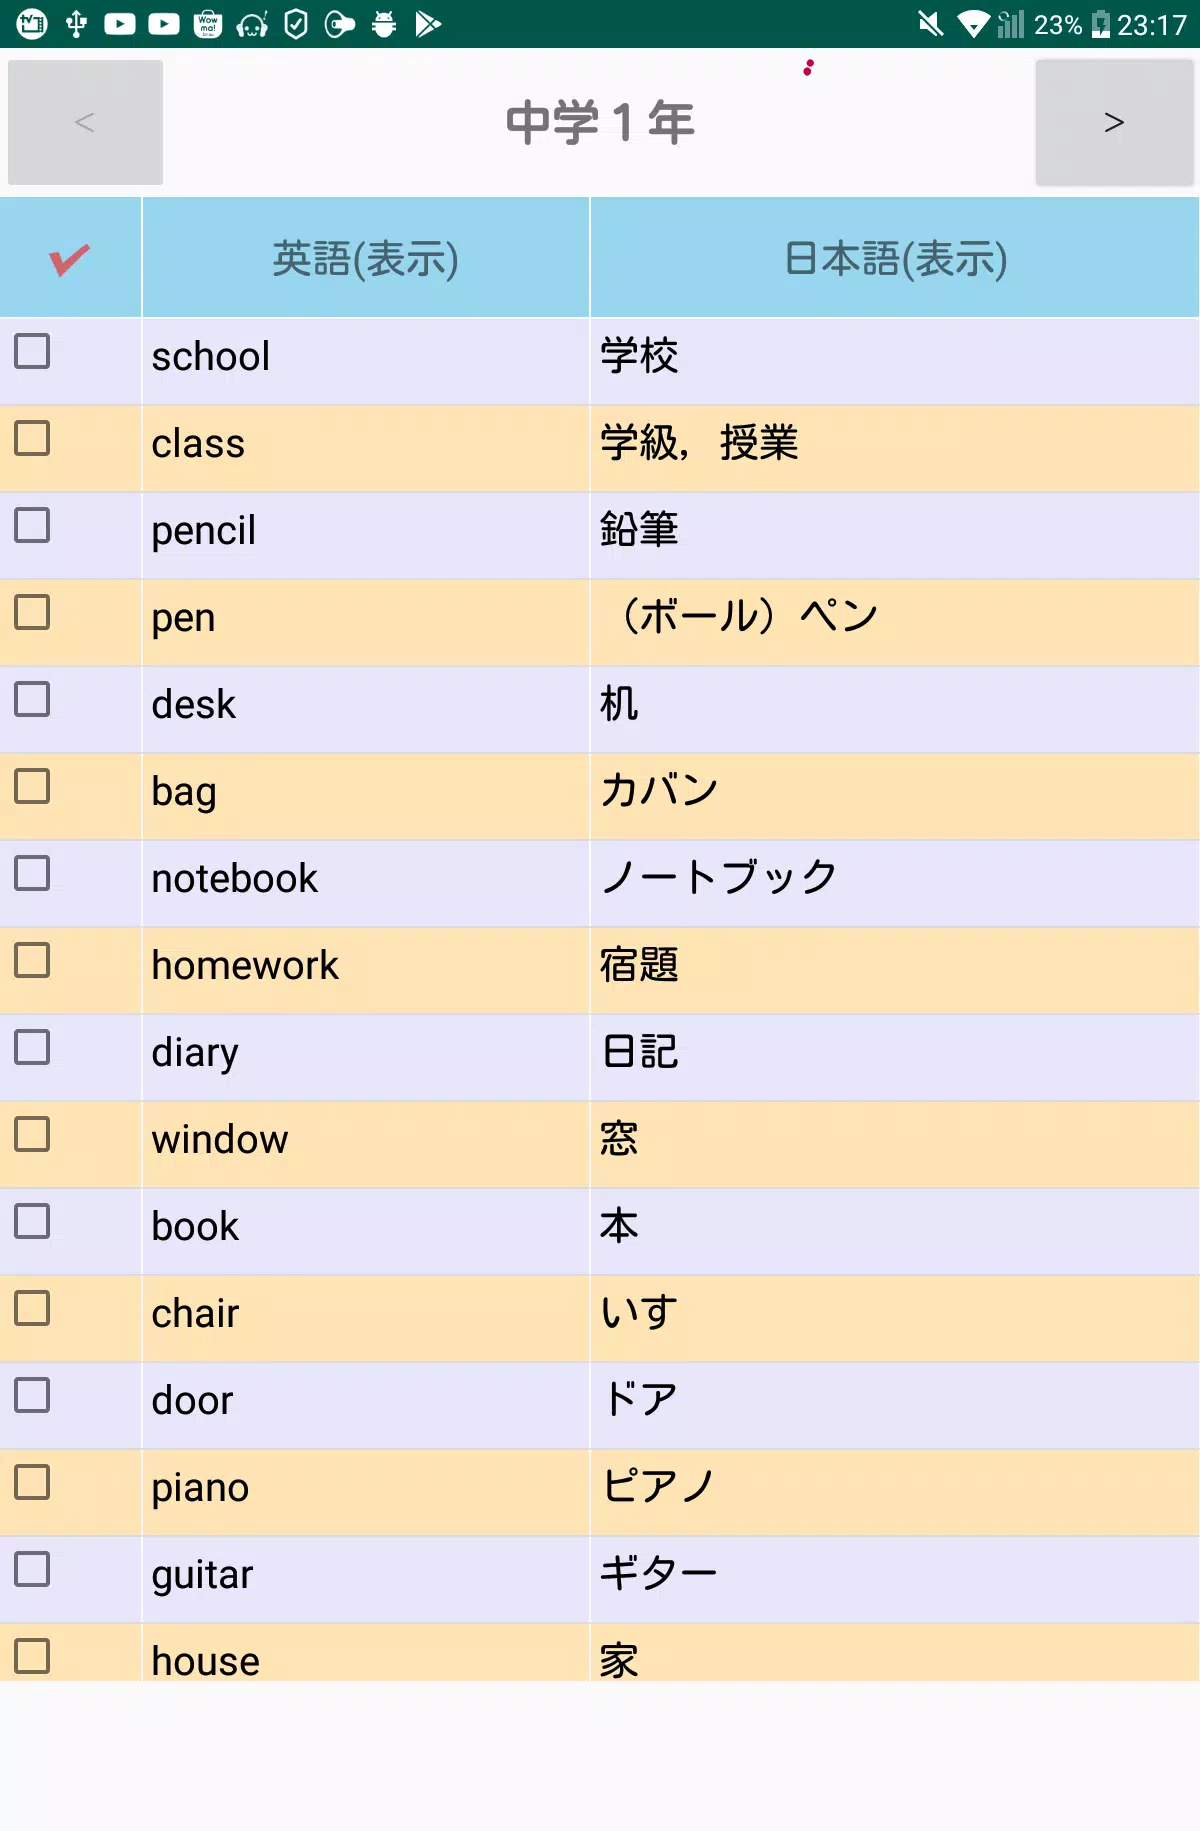Open the USB connection notification icon
The height and width of the screenshot is (1831, 1200).
click(76, 23)
